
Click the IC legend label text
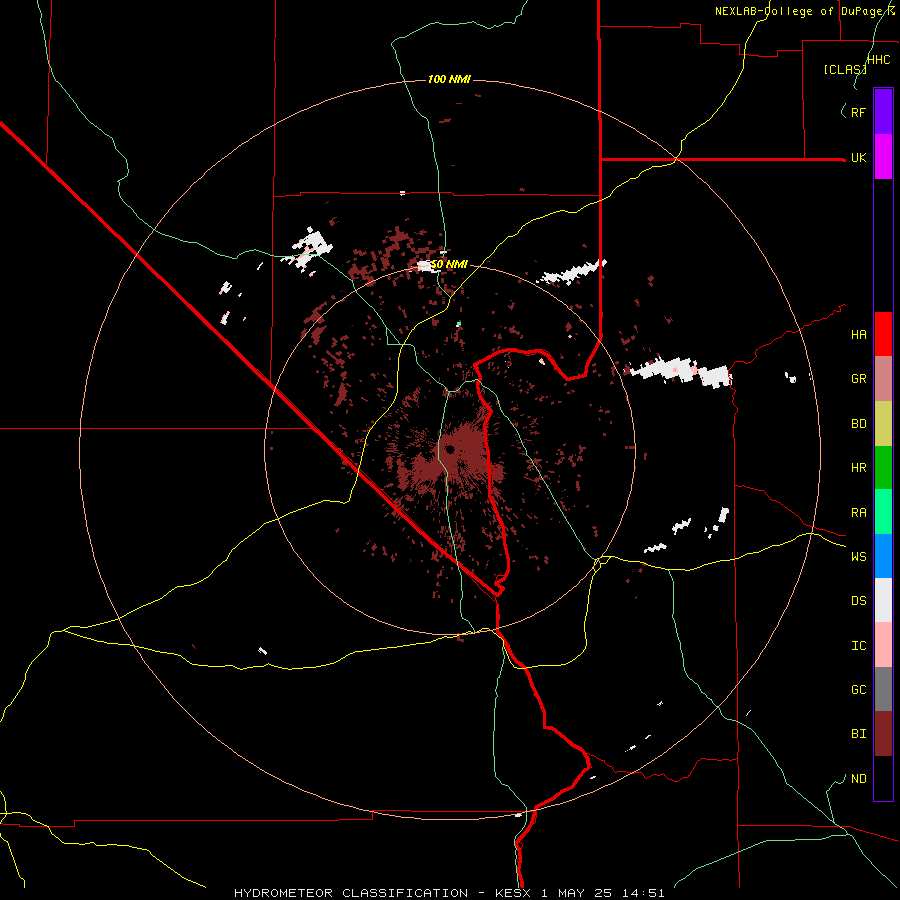(x=858, y=646)
